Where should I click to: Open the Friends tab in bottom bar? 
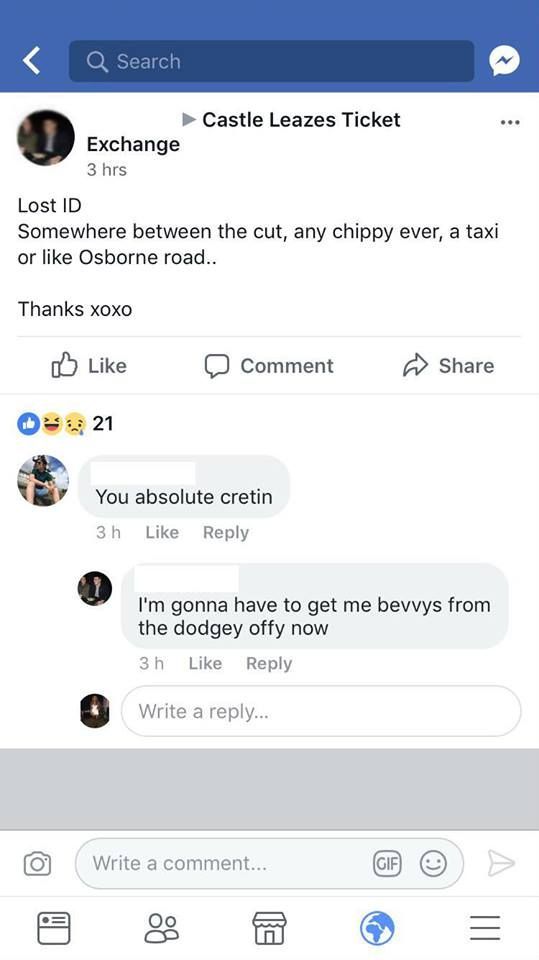point(162,928)
